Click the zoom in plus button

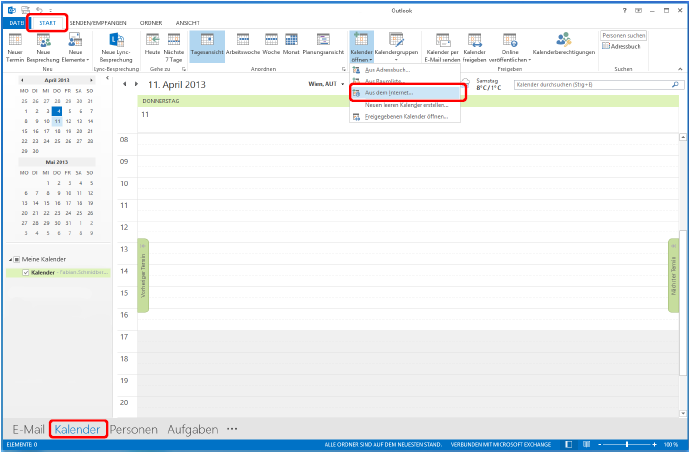[655, 445]
